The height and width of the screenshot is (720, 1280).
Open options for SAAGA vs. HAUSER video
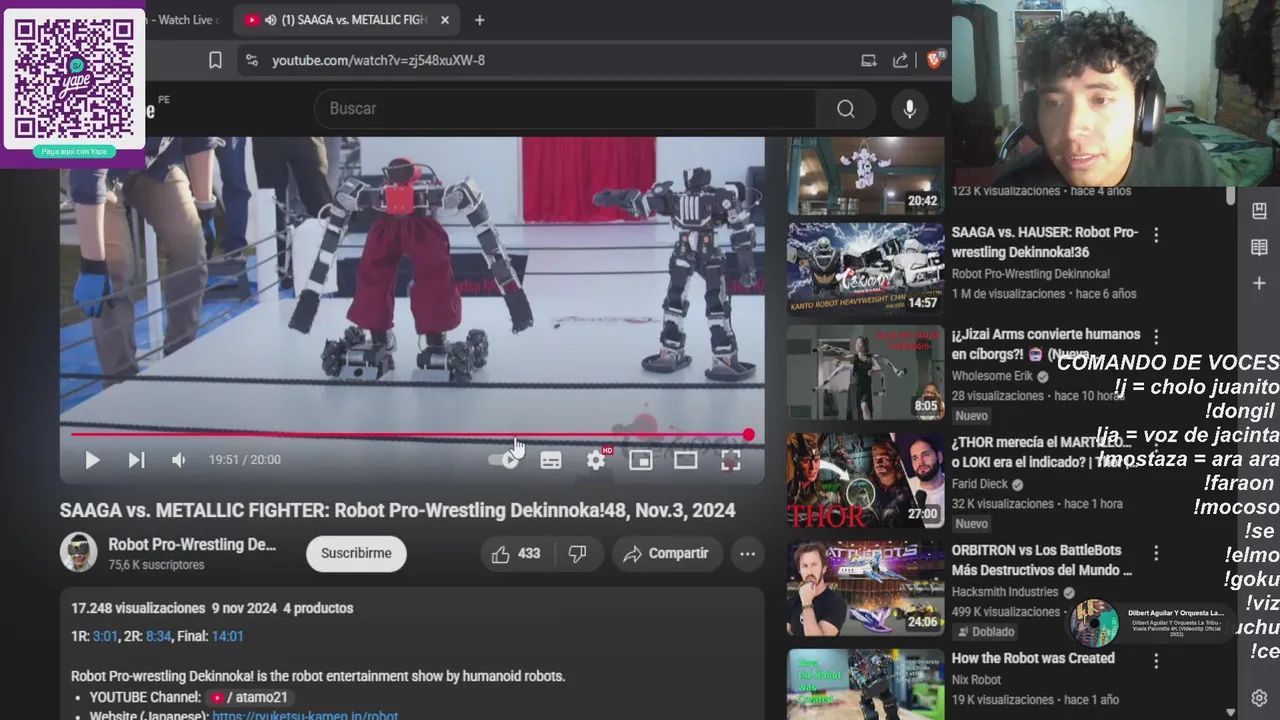click(x=1156, y=235)
